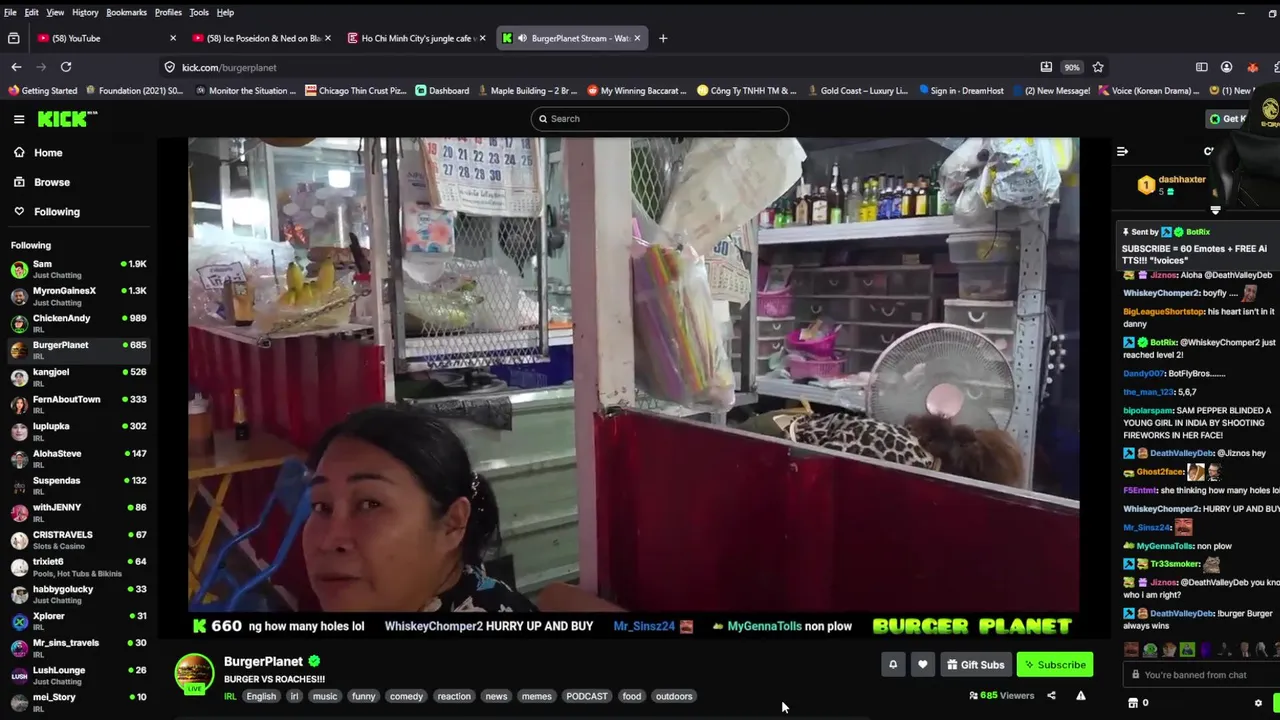The width and height of the screenshot is (1280, 720).
Task: Open CRISTRAVELS channel
Action: click(x=78, y=540)
